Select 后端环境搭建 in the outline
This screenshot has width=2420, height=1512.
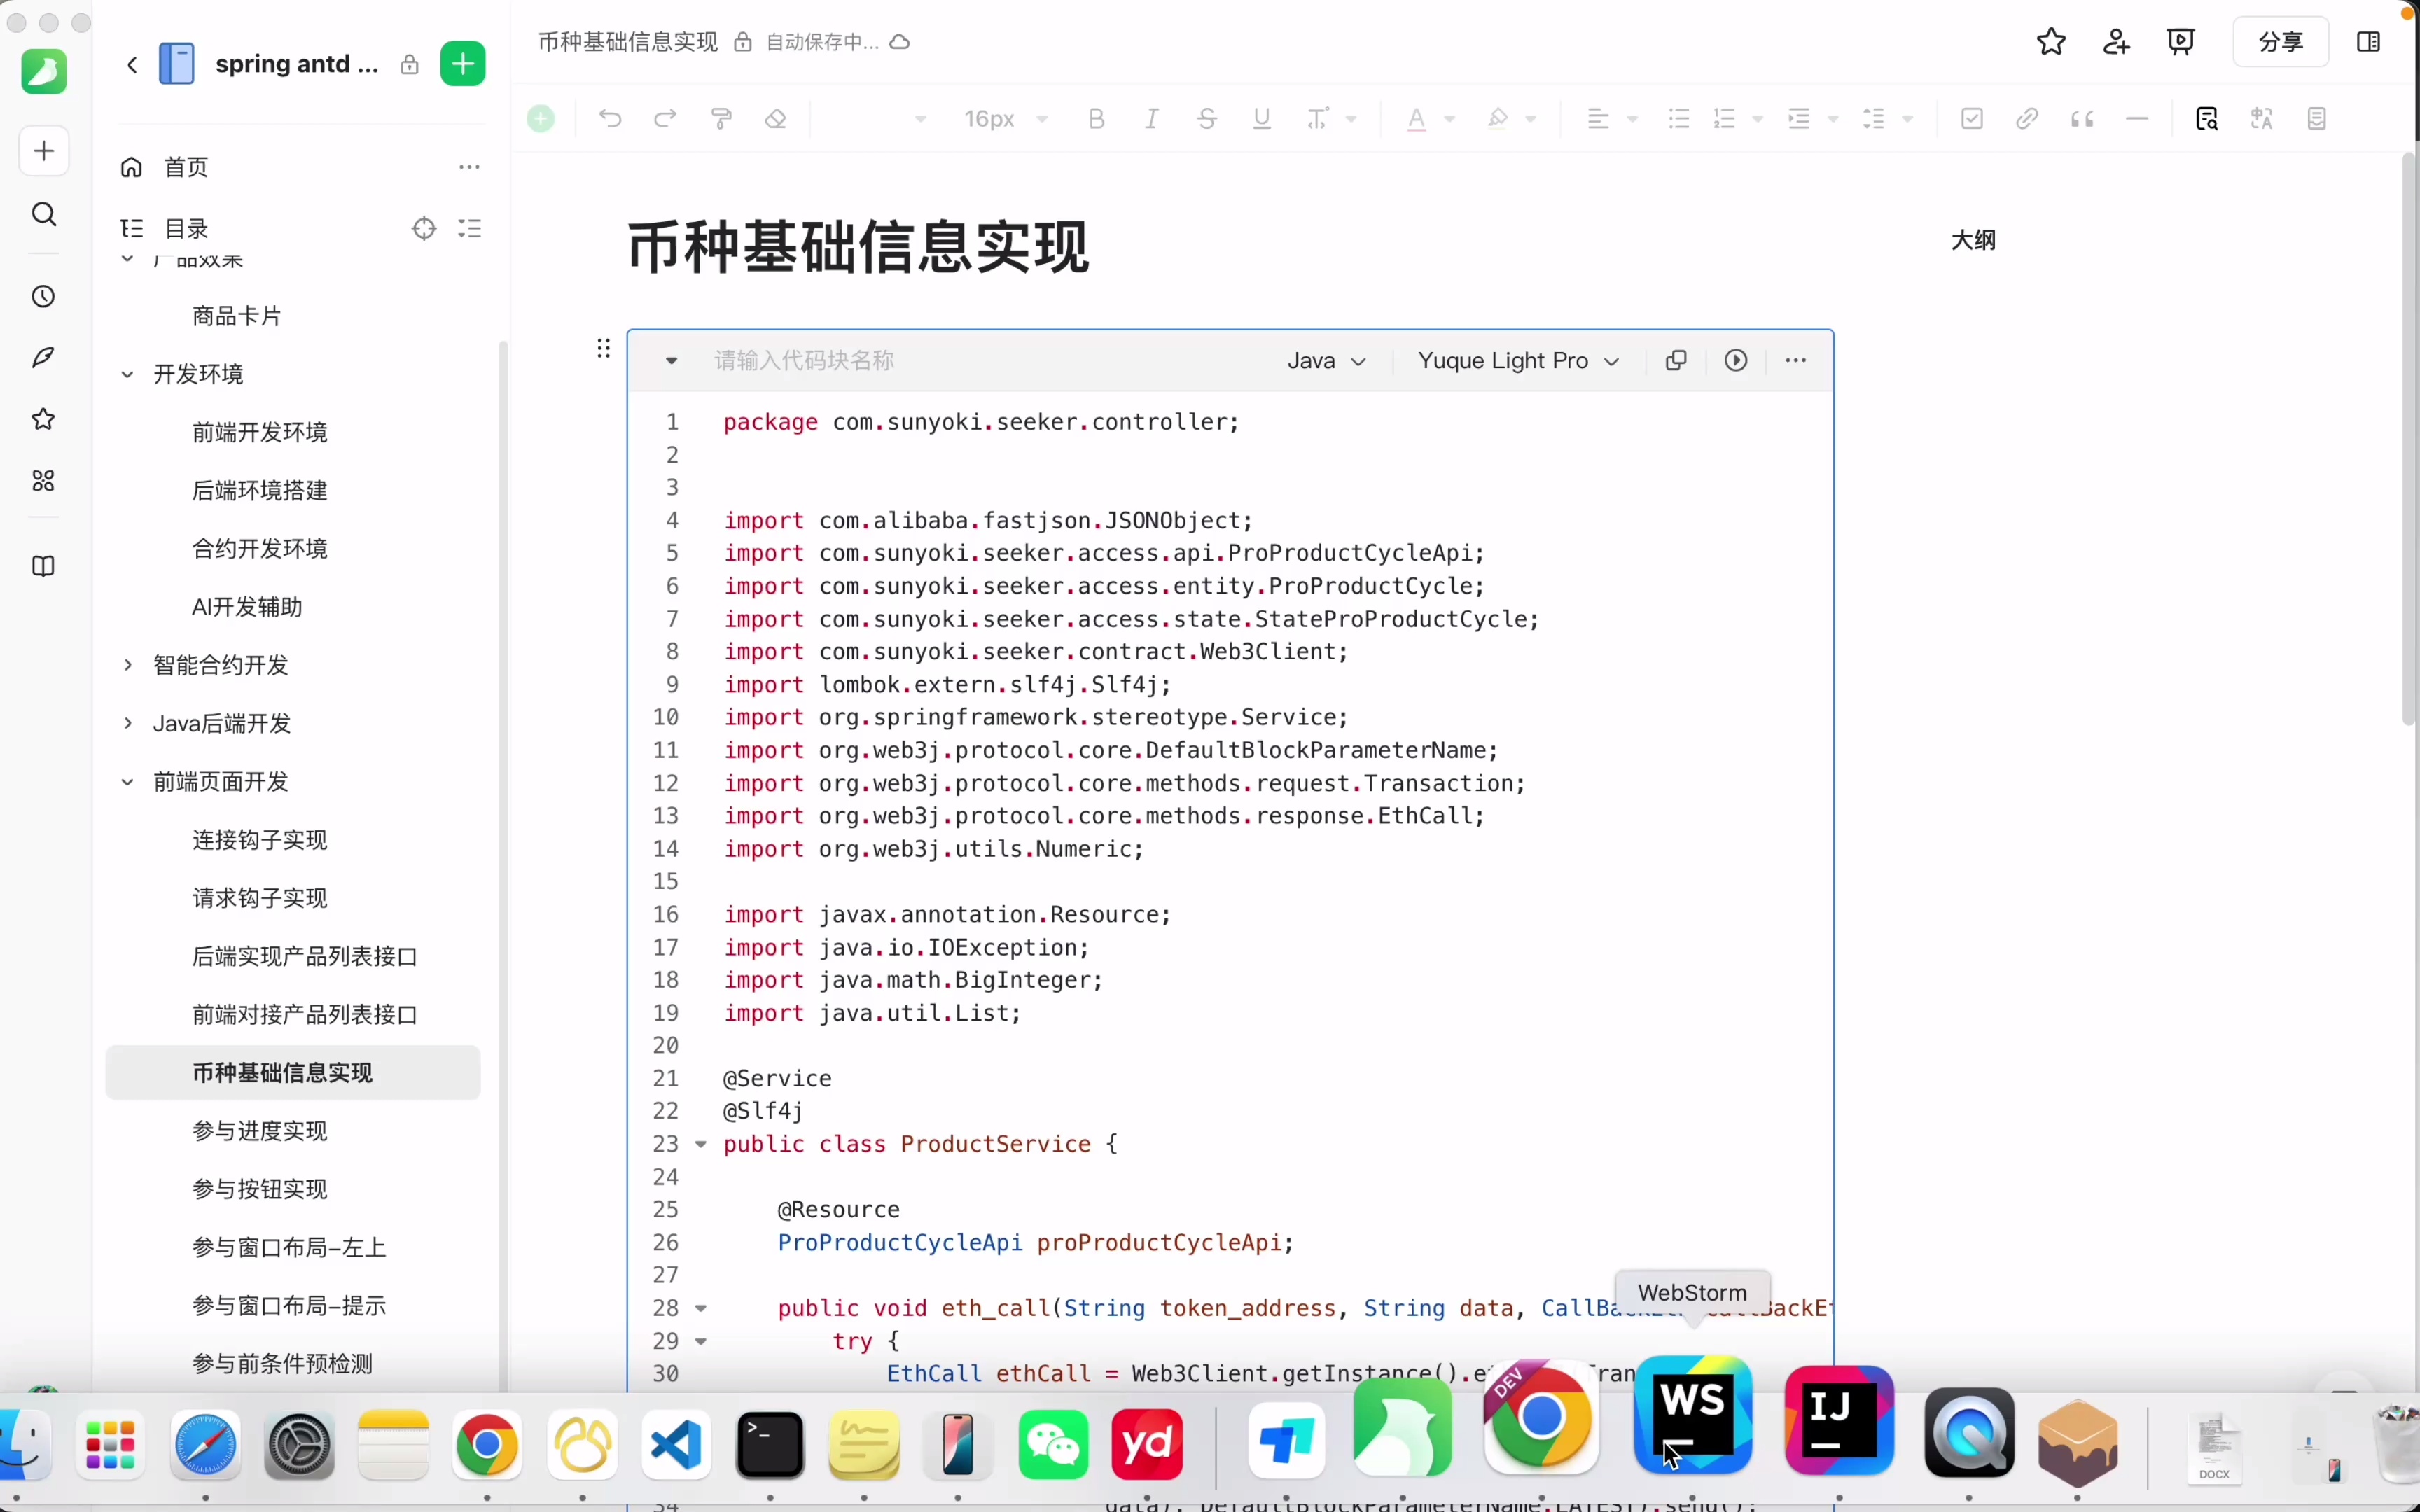(259, 490)
